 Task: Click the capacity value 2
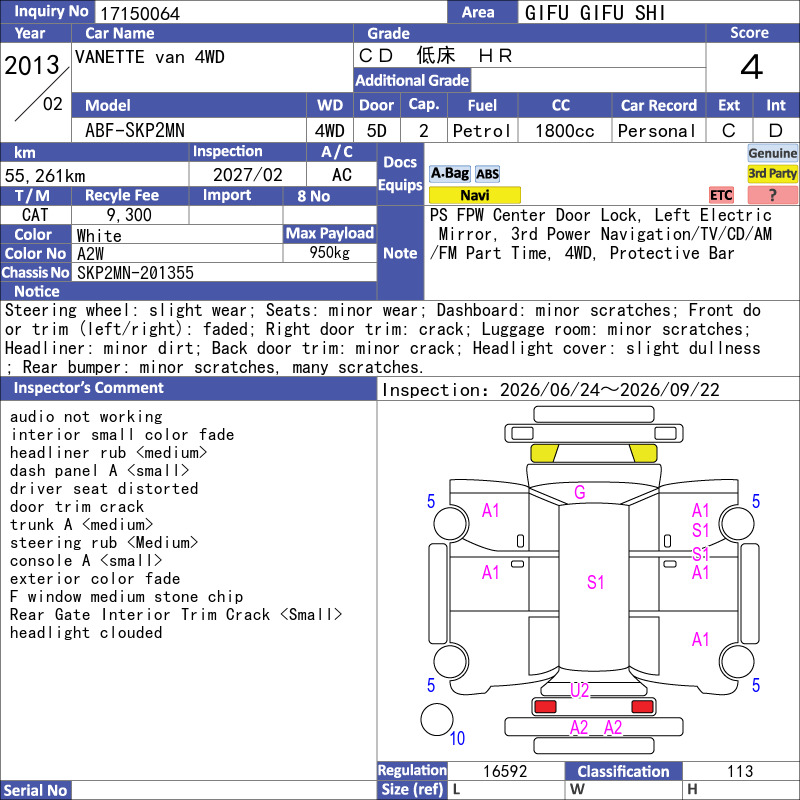coord(423,131)
